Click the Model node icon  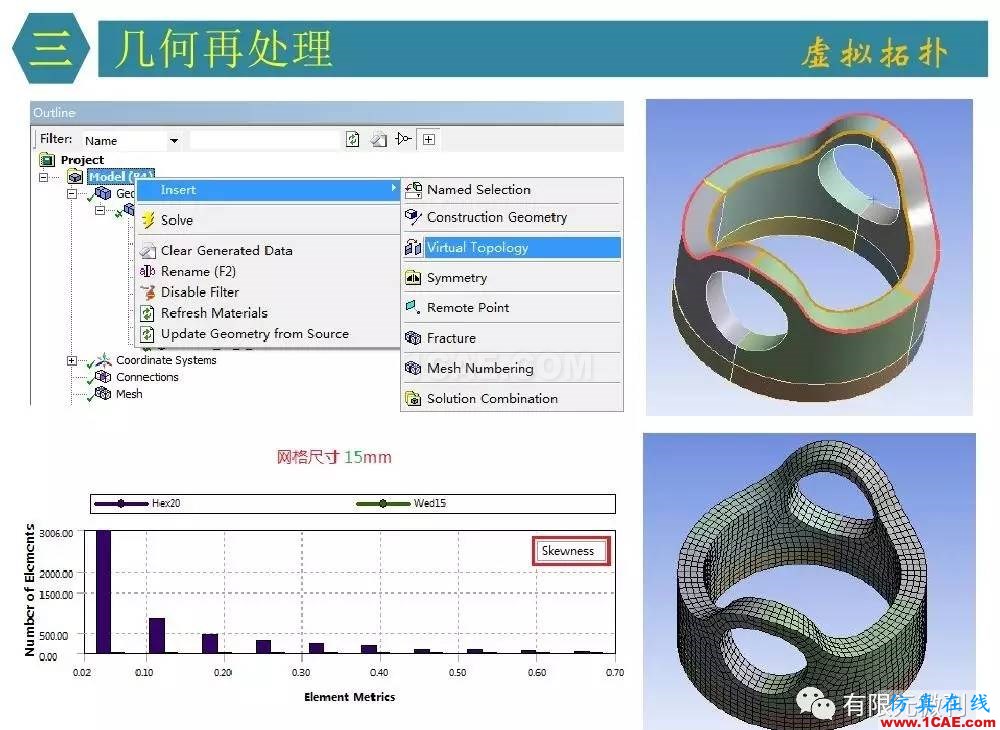tap(75, 177)
